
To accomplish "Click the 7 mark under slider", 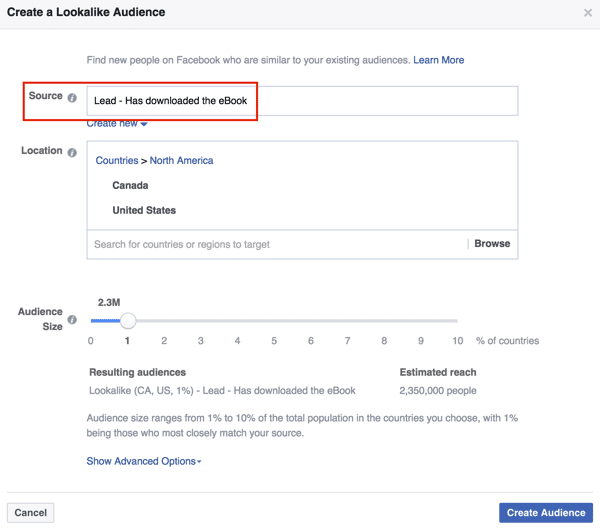I will pos(347,341).
